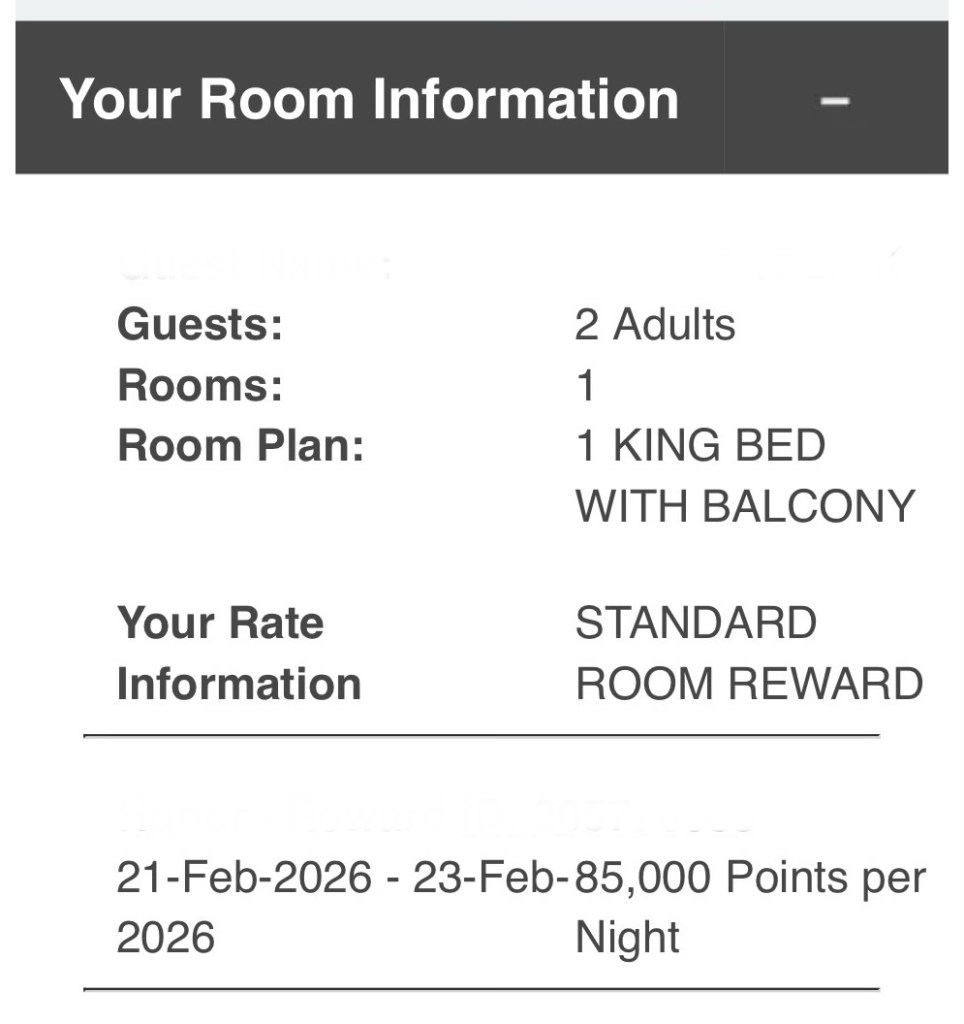Image resolution: width=964 pixels, height=1024 pixels.
Task: Select the 2 Adults value
Action: (655, 325)
